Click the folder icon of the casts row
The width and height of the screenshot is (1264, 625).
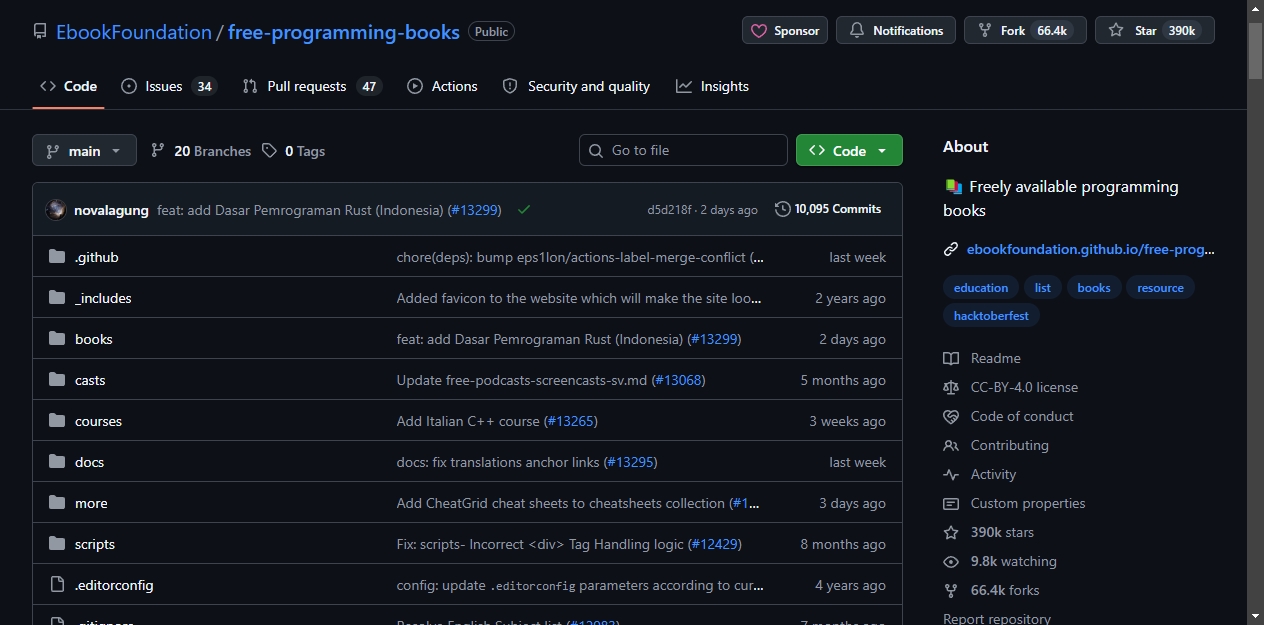[57, 380]
